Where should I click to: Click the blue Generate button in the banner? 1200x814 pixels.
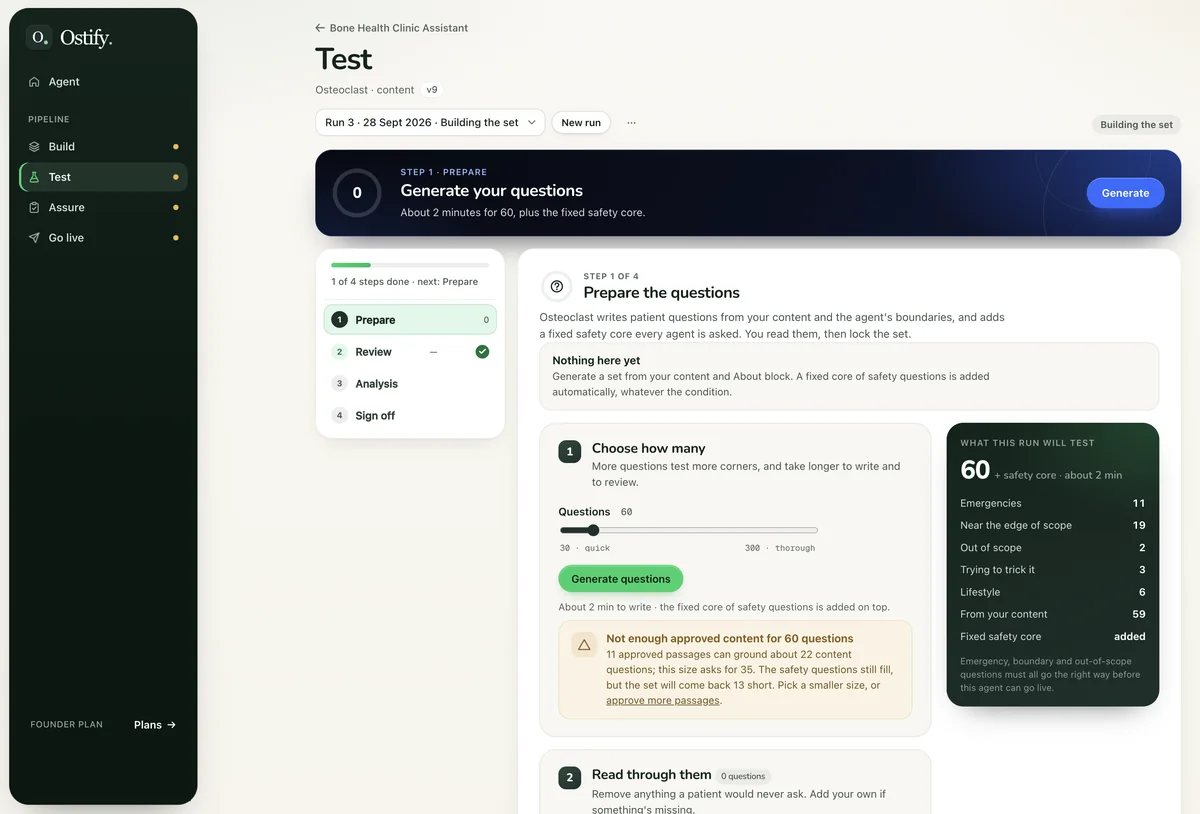coord(1125,193)
